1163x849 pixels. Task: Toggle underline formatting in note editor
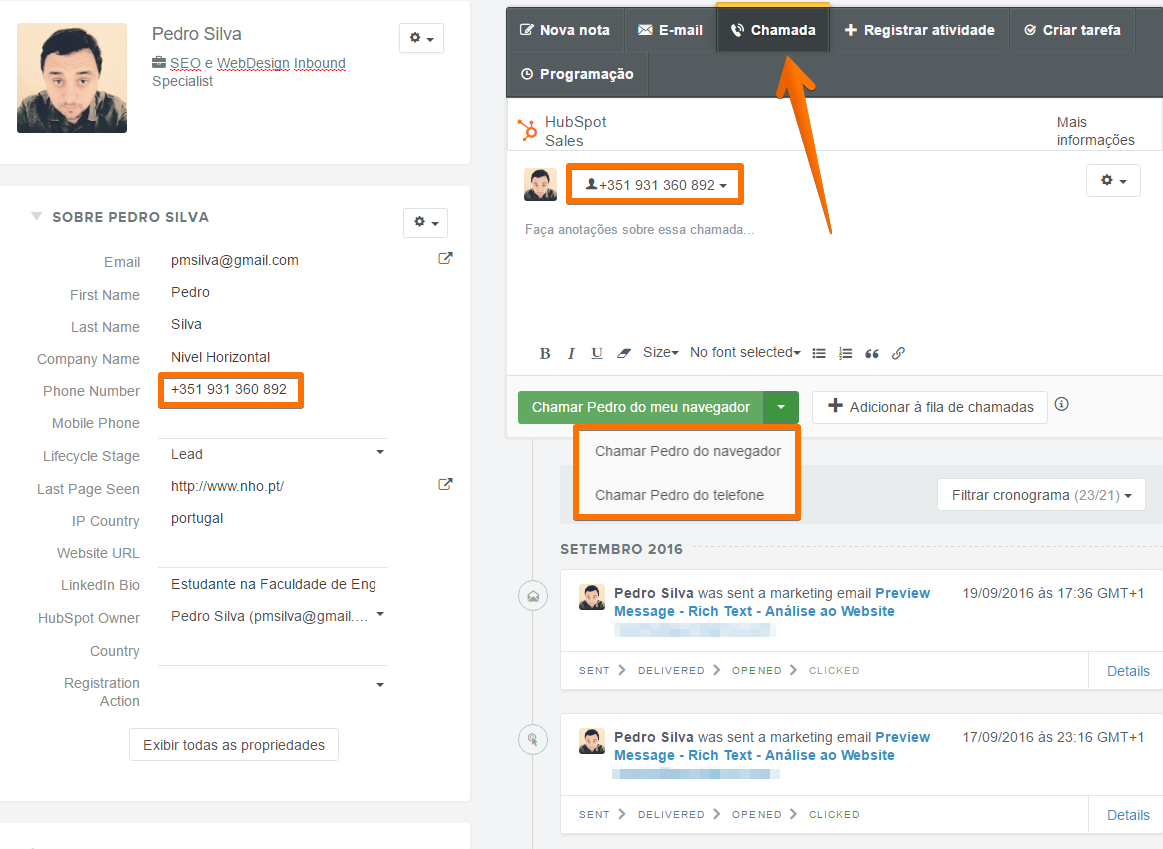tap(597, 353)
